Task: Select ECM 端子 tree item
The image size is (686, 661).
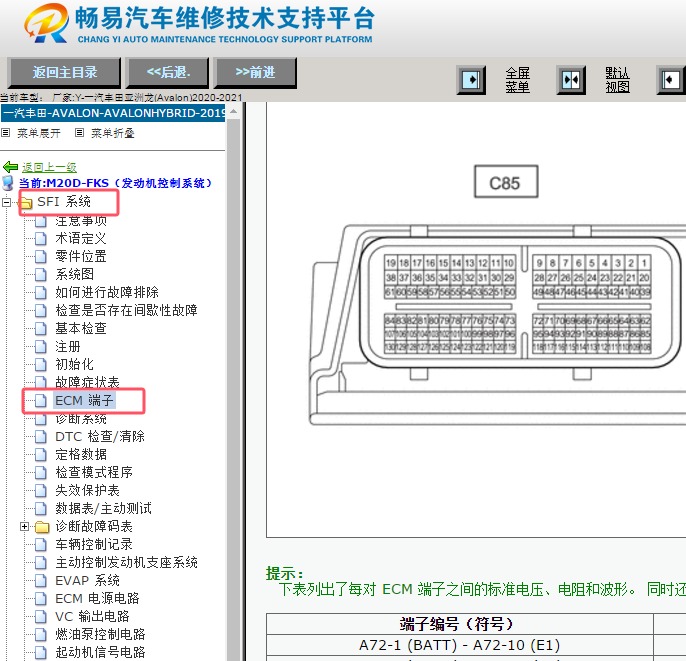Action: 84,400
